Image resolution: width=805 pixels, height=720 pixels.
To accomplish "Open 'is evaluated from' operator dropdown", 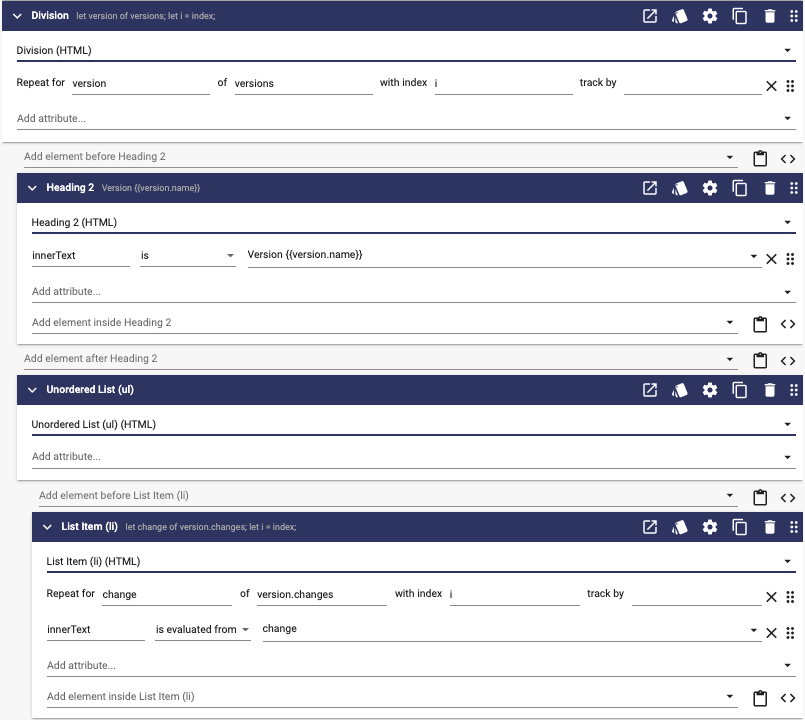I will coord(203,629).
